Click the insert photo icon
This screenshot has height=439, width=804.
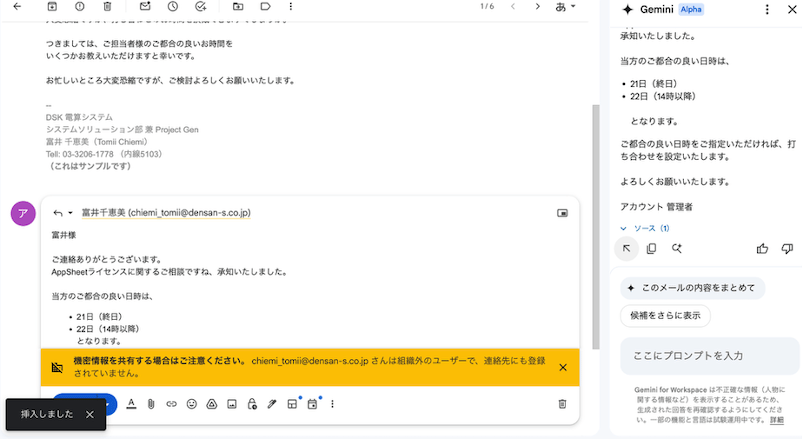point(231,404)
